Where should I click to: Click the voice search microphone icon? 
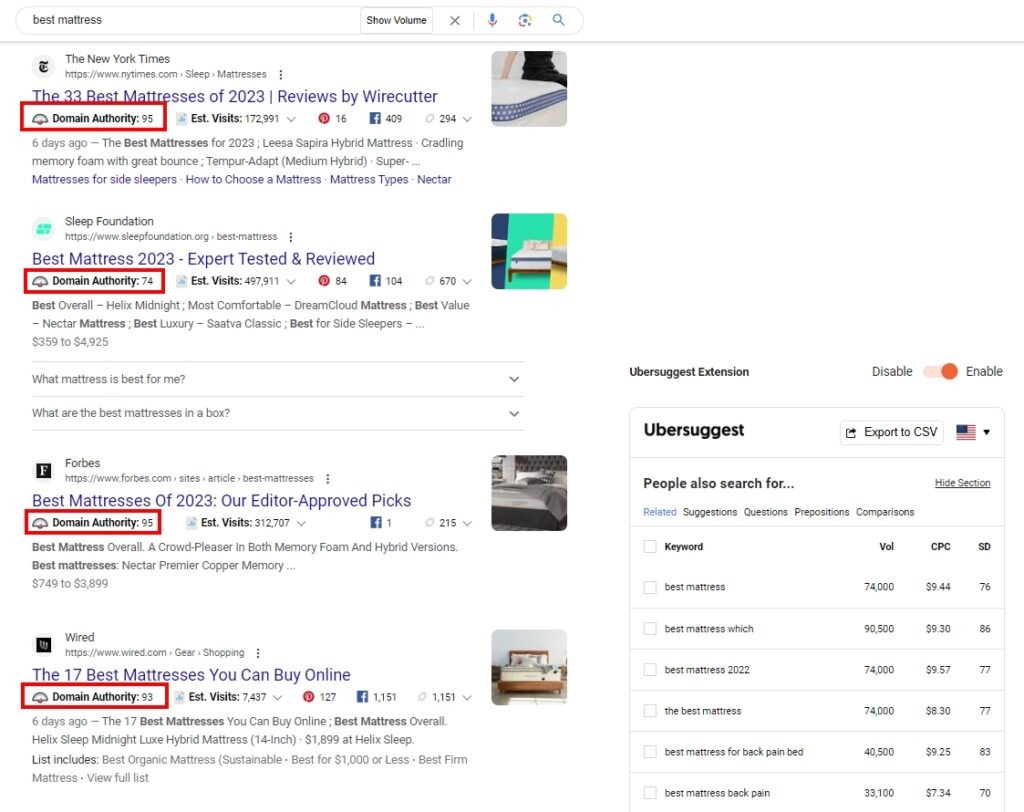coord(492,20)
